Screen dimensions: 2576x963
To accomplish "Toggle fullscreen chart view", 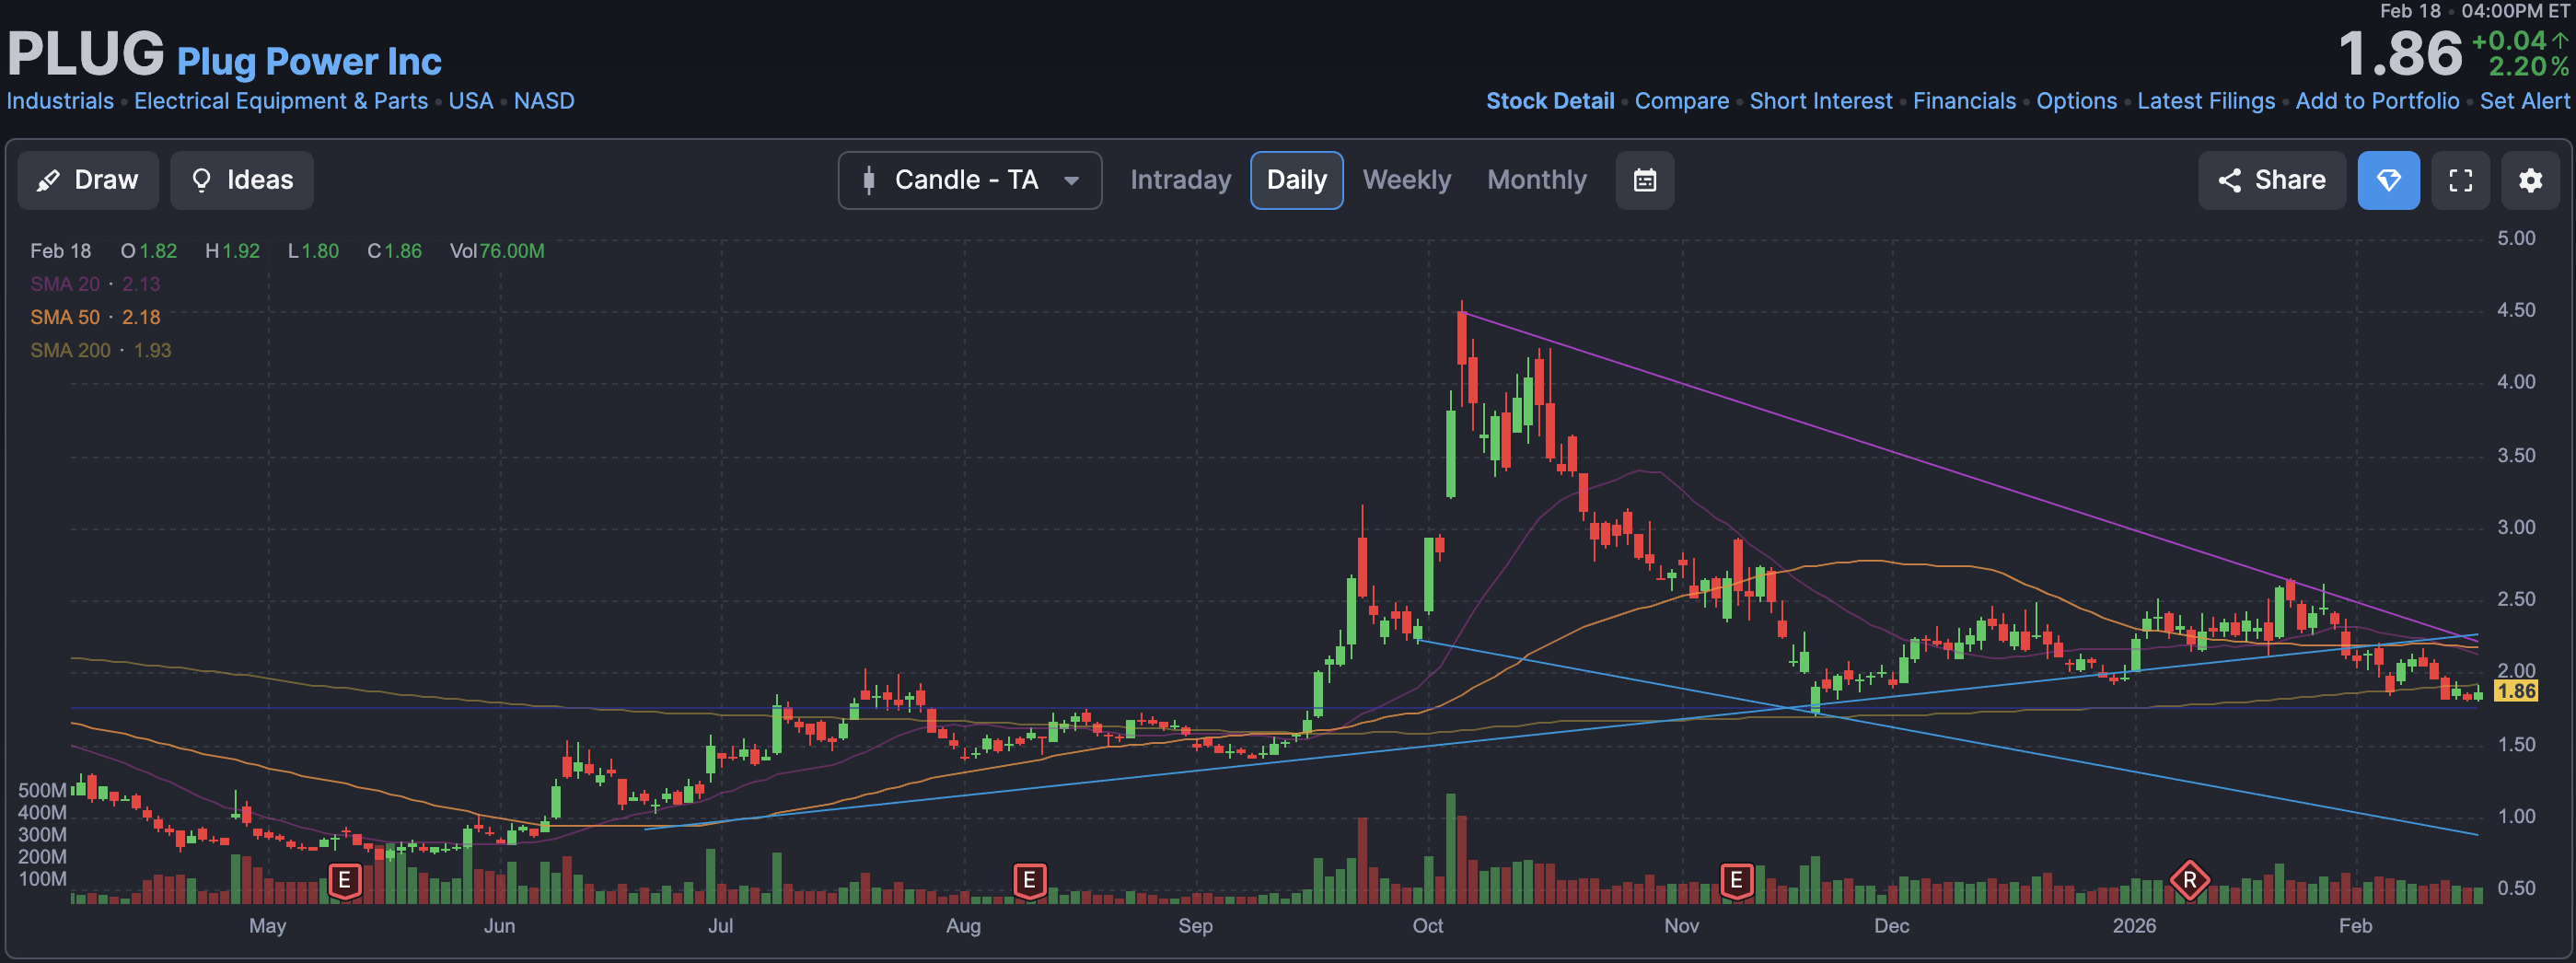I will pyautogui.click(x=2461, y=180).
